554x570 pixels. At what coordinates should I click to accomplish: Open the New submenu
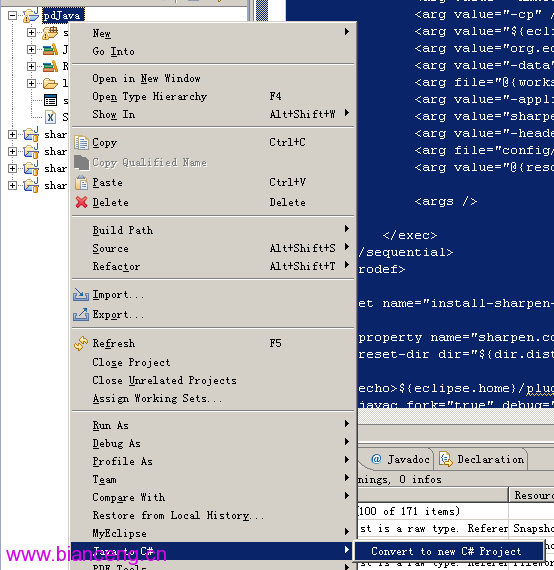click(x=213, y=33)
